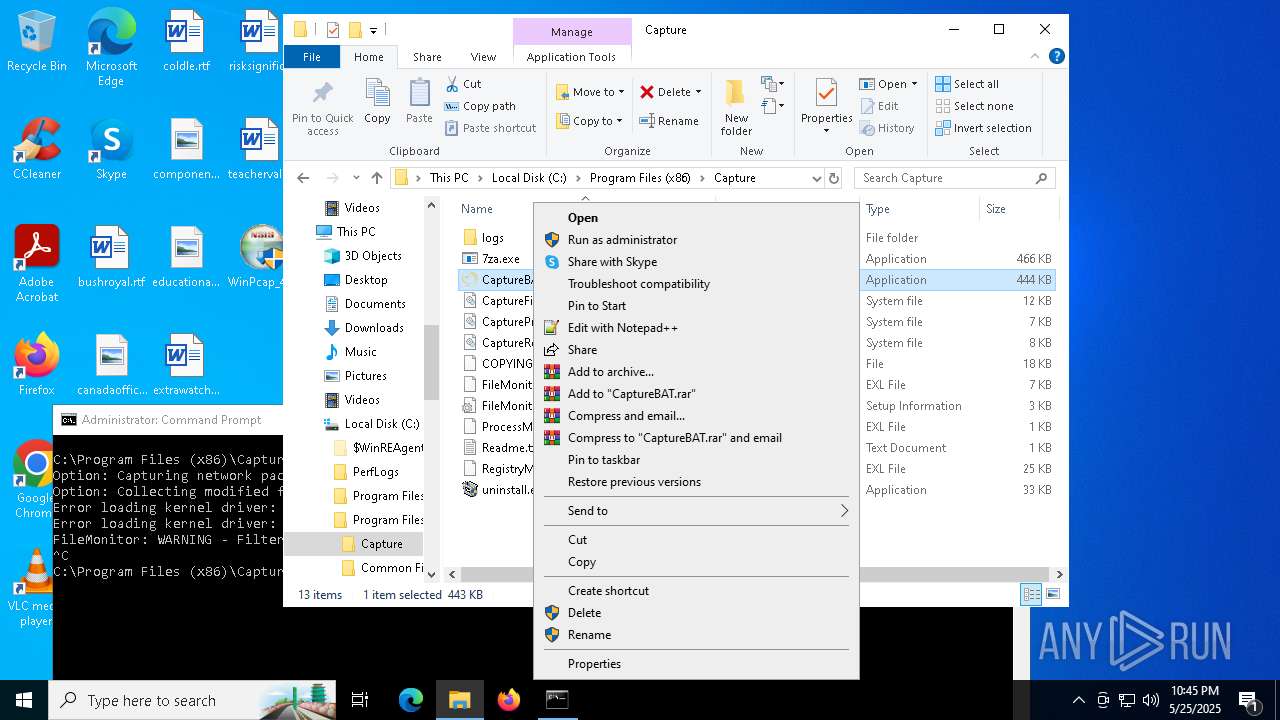1280x720 pixels.
Task: Click Select none in ribbon
Action: [974, 106]
